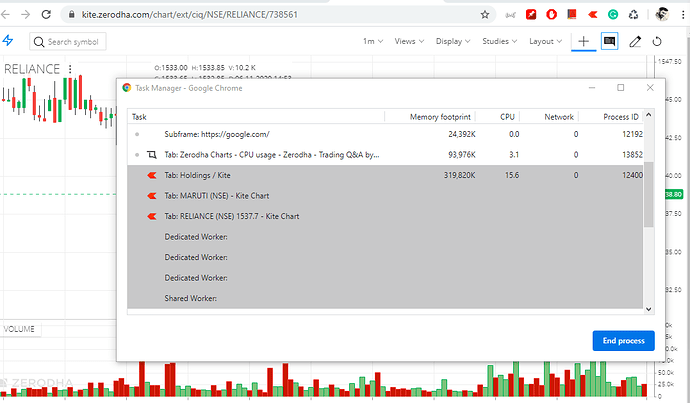Image resolution: width=690 pixels, height=403 pixels.
Task: Expand the Display dropdown
Action: point(453,42)
